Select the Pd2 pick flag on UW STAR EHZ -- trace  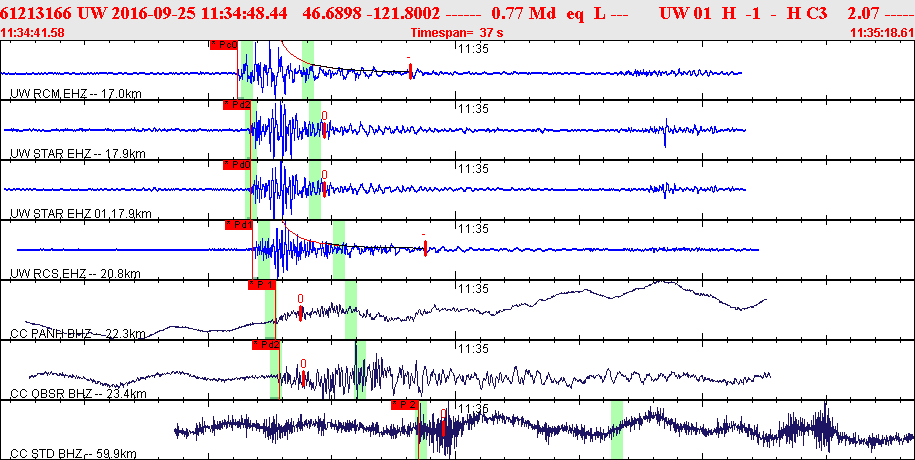click(238, 105)
